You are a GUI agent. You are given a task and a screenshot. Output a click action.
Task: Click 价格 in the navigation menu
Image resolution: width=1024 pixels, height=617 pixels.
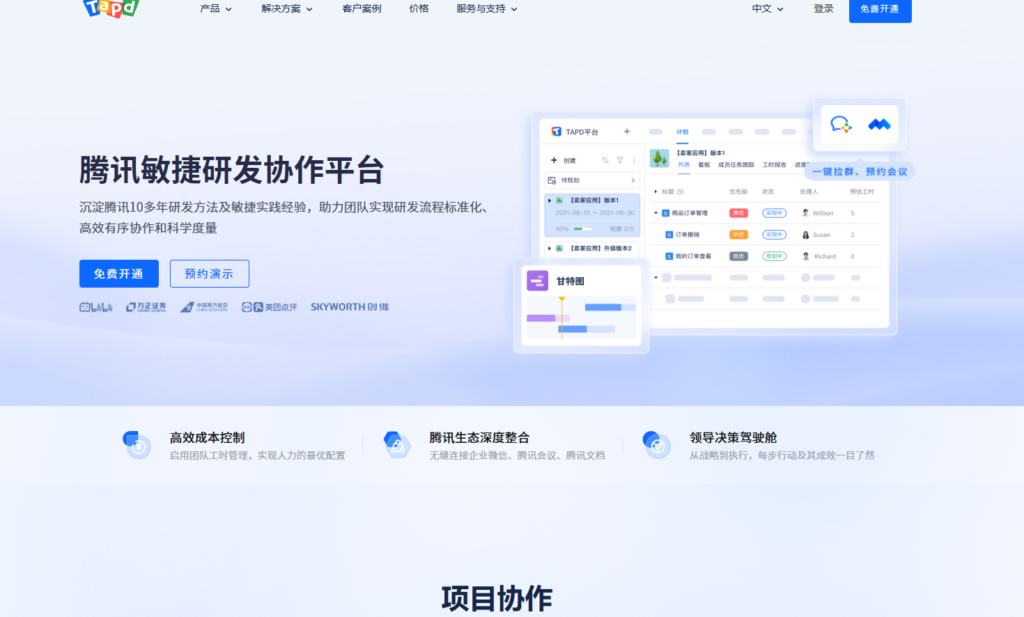click(419, 9)
